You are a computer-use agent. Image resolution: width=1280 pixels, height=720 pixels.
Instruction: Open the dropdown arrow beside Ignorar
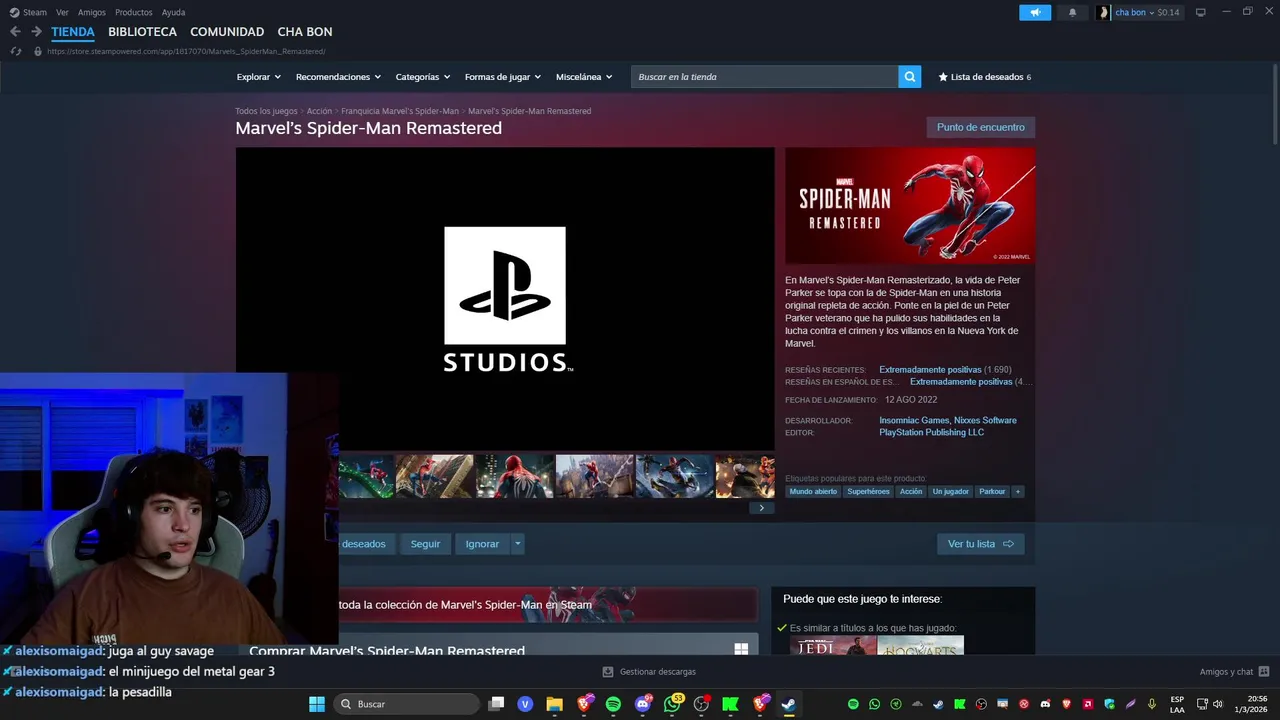517,544
